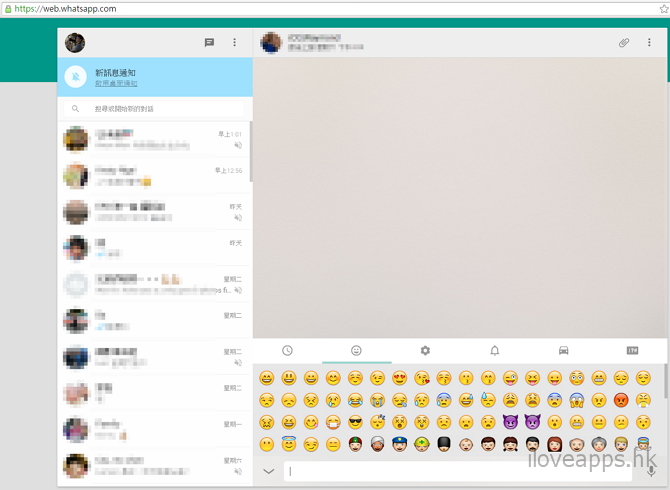
Task: Click the microphone voice message icon
Action: pyautogui.click(x=651, y=471)
